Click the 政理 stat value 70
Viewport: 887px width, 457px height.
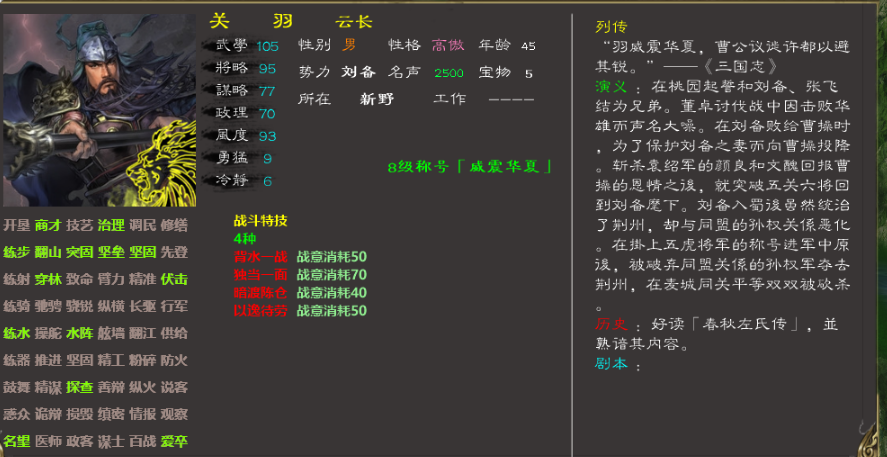(267, 114)
